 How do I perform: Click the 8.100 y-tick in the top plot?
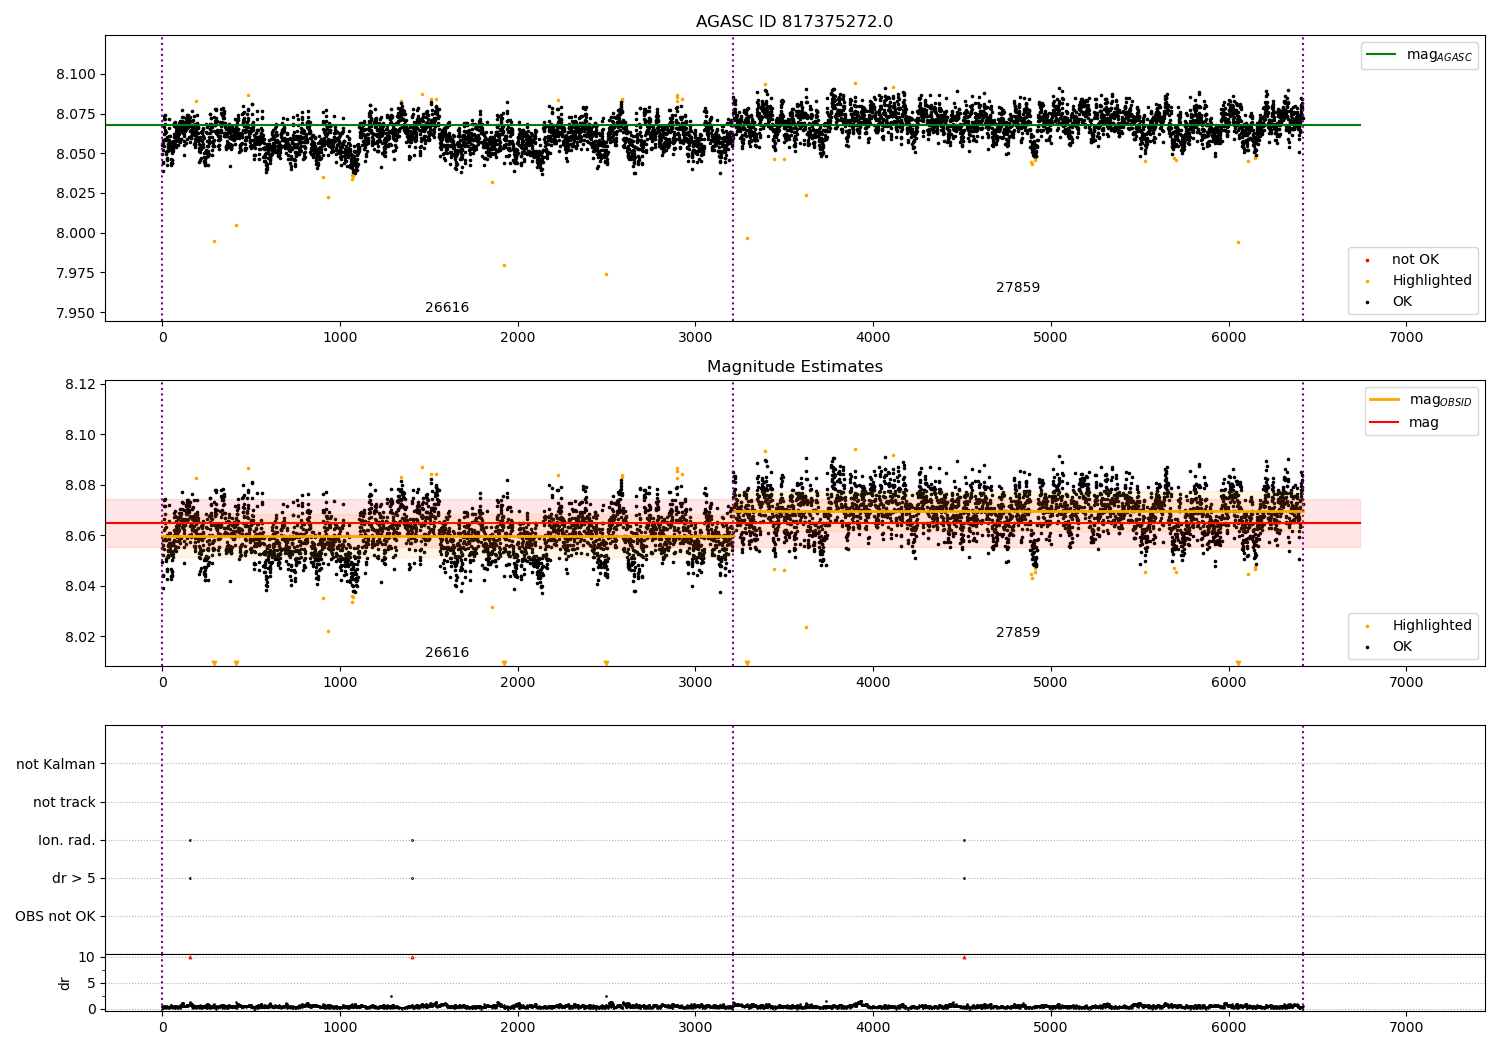pos(76,75)
